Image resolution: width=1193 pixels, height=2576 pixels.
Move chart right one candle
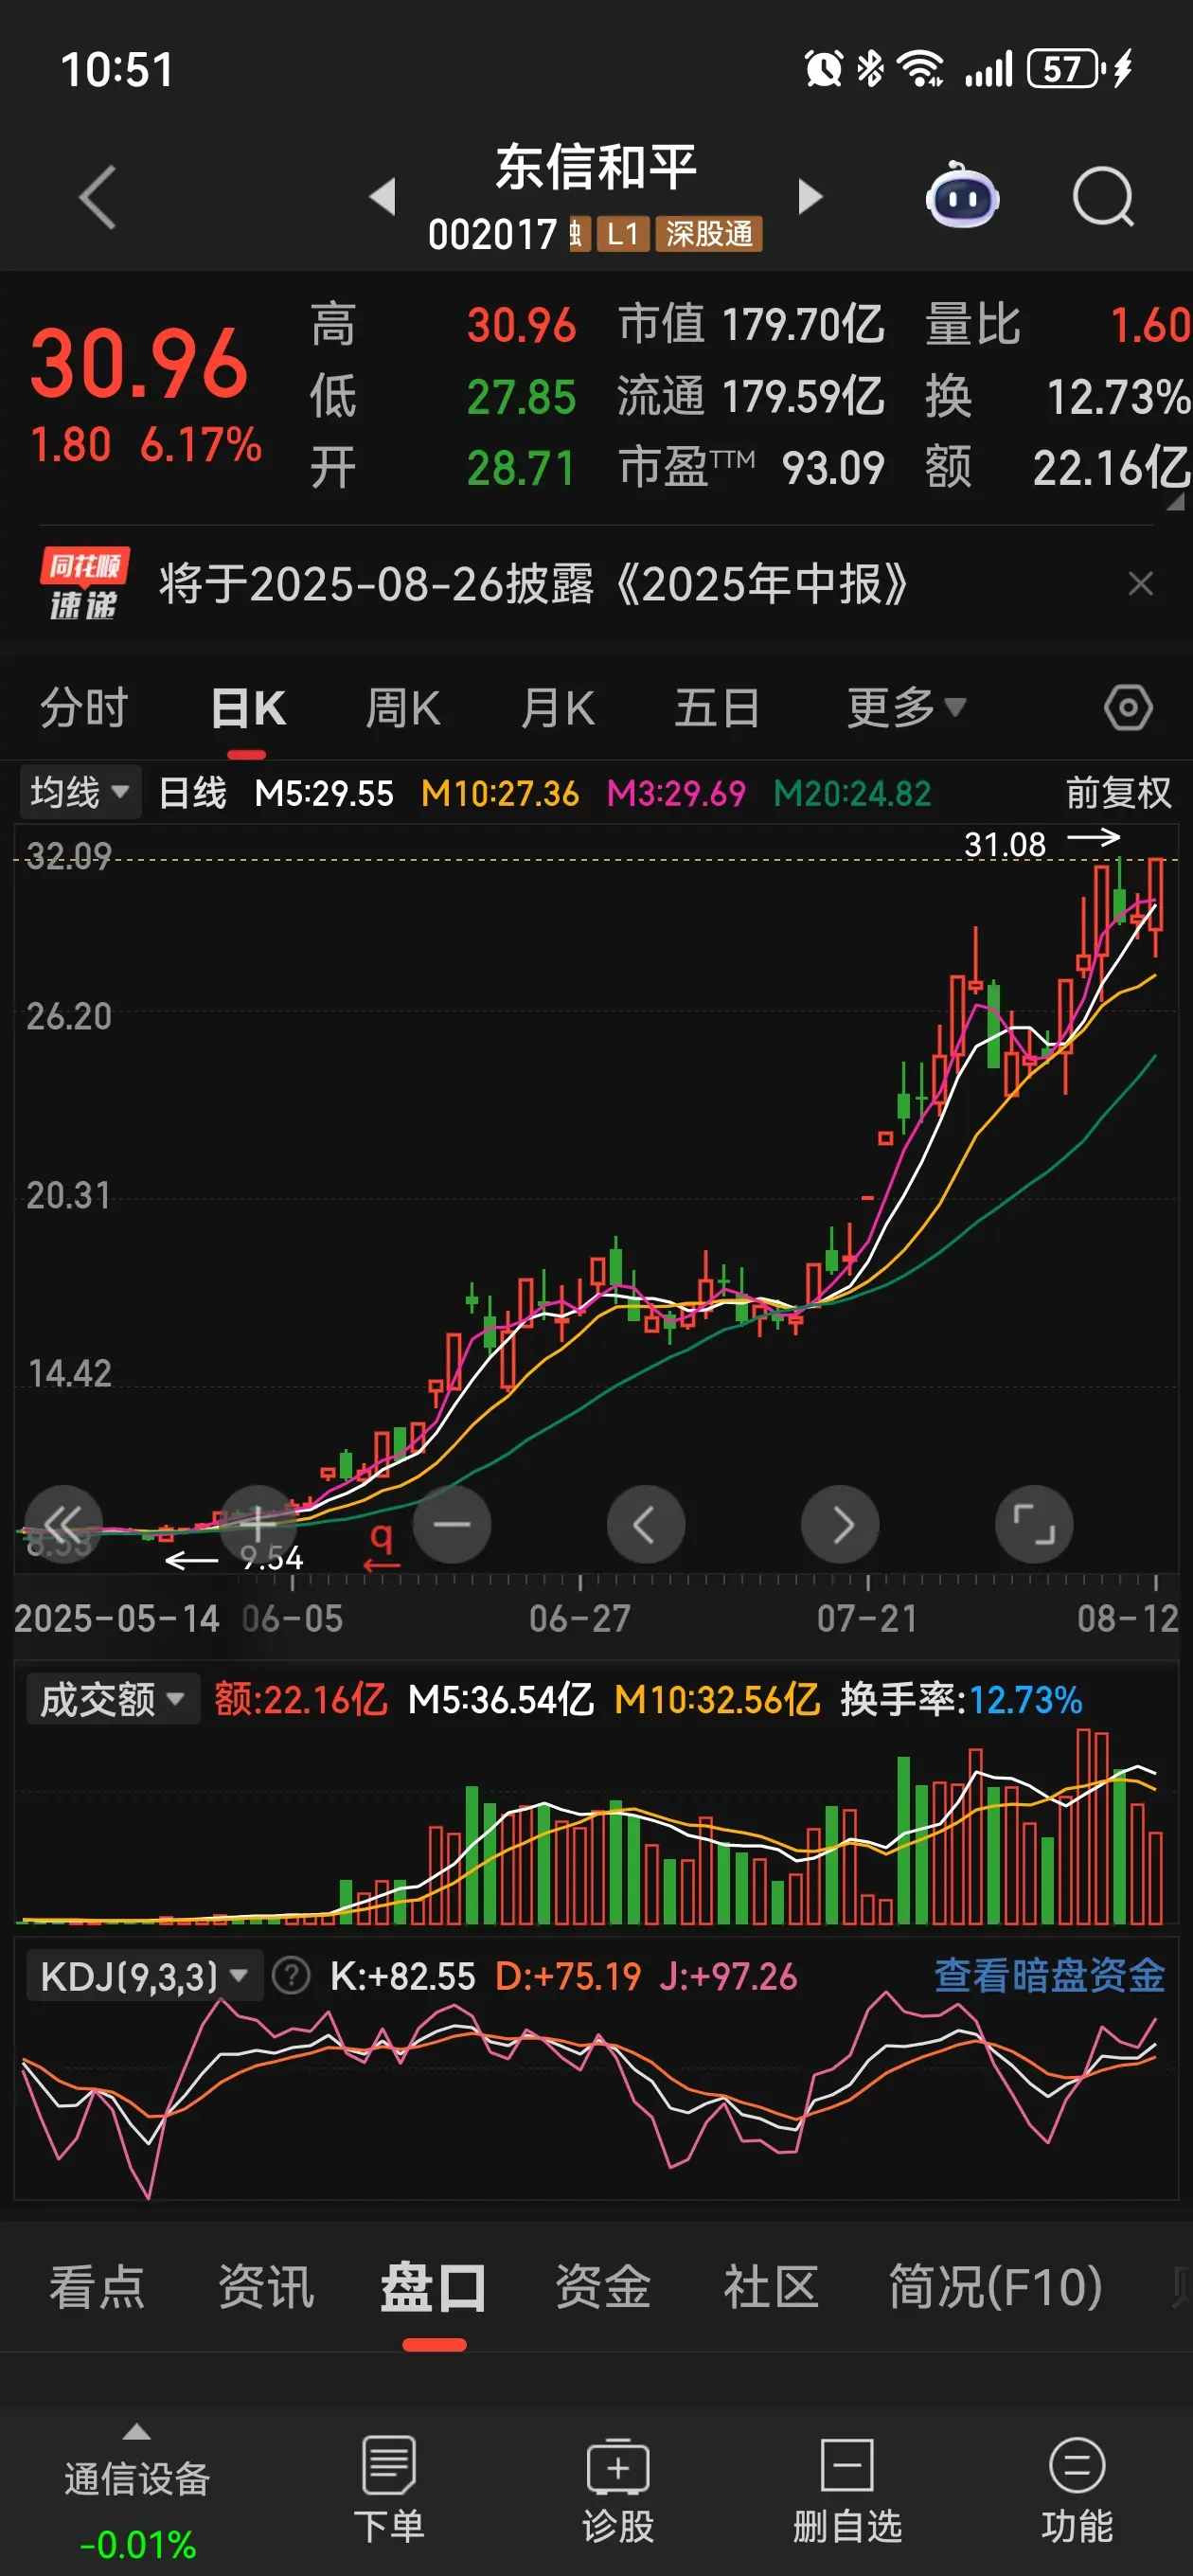click(x=840, y=1524)
